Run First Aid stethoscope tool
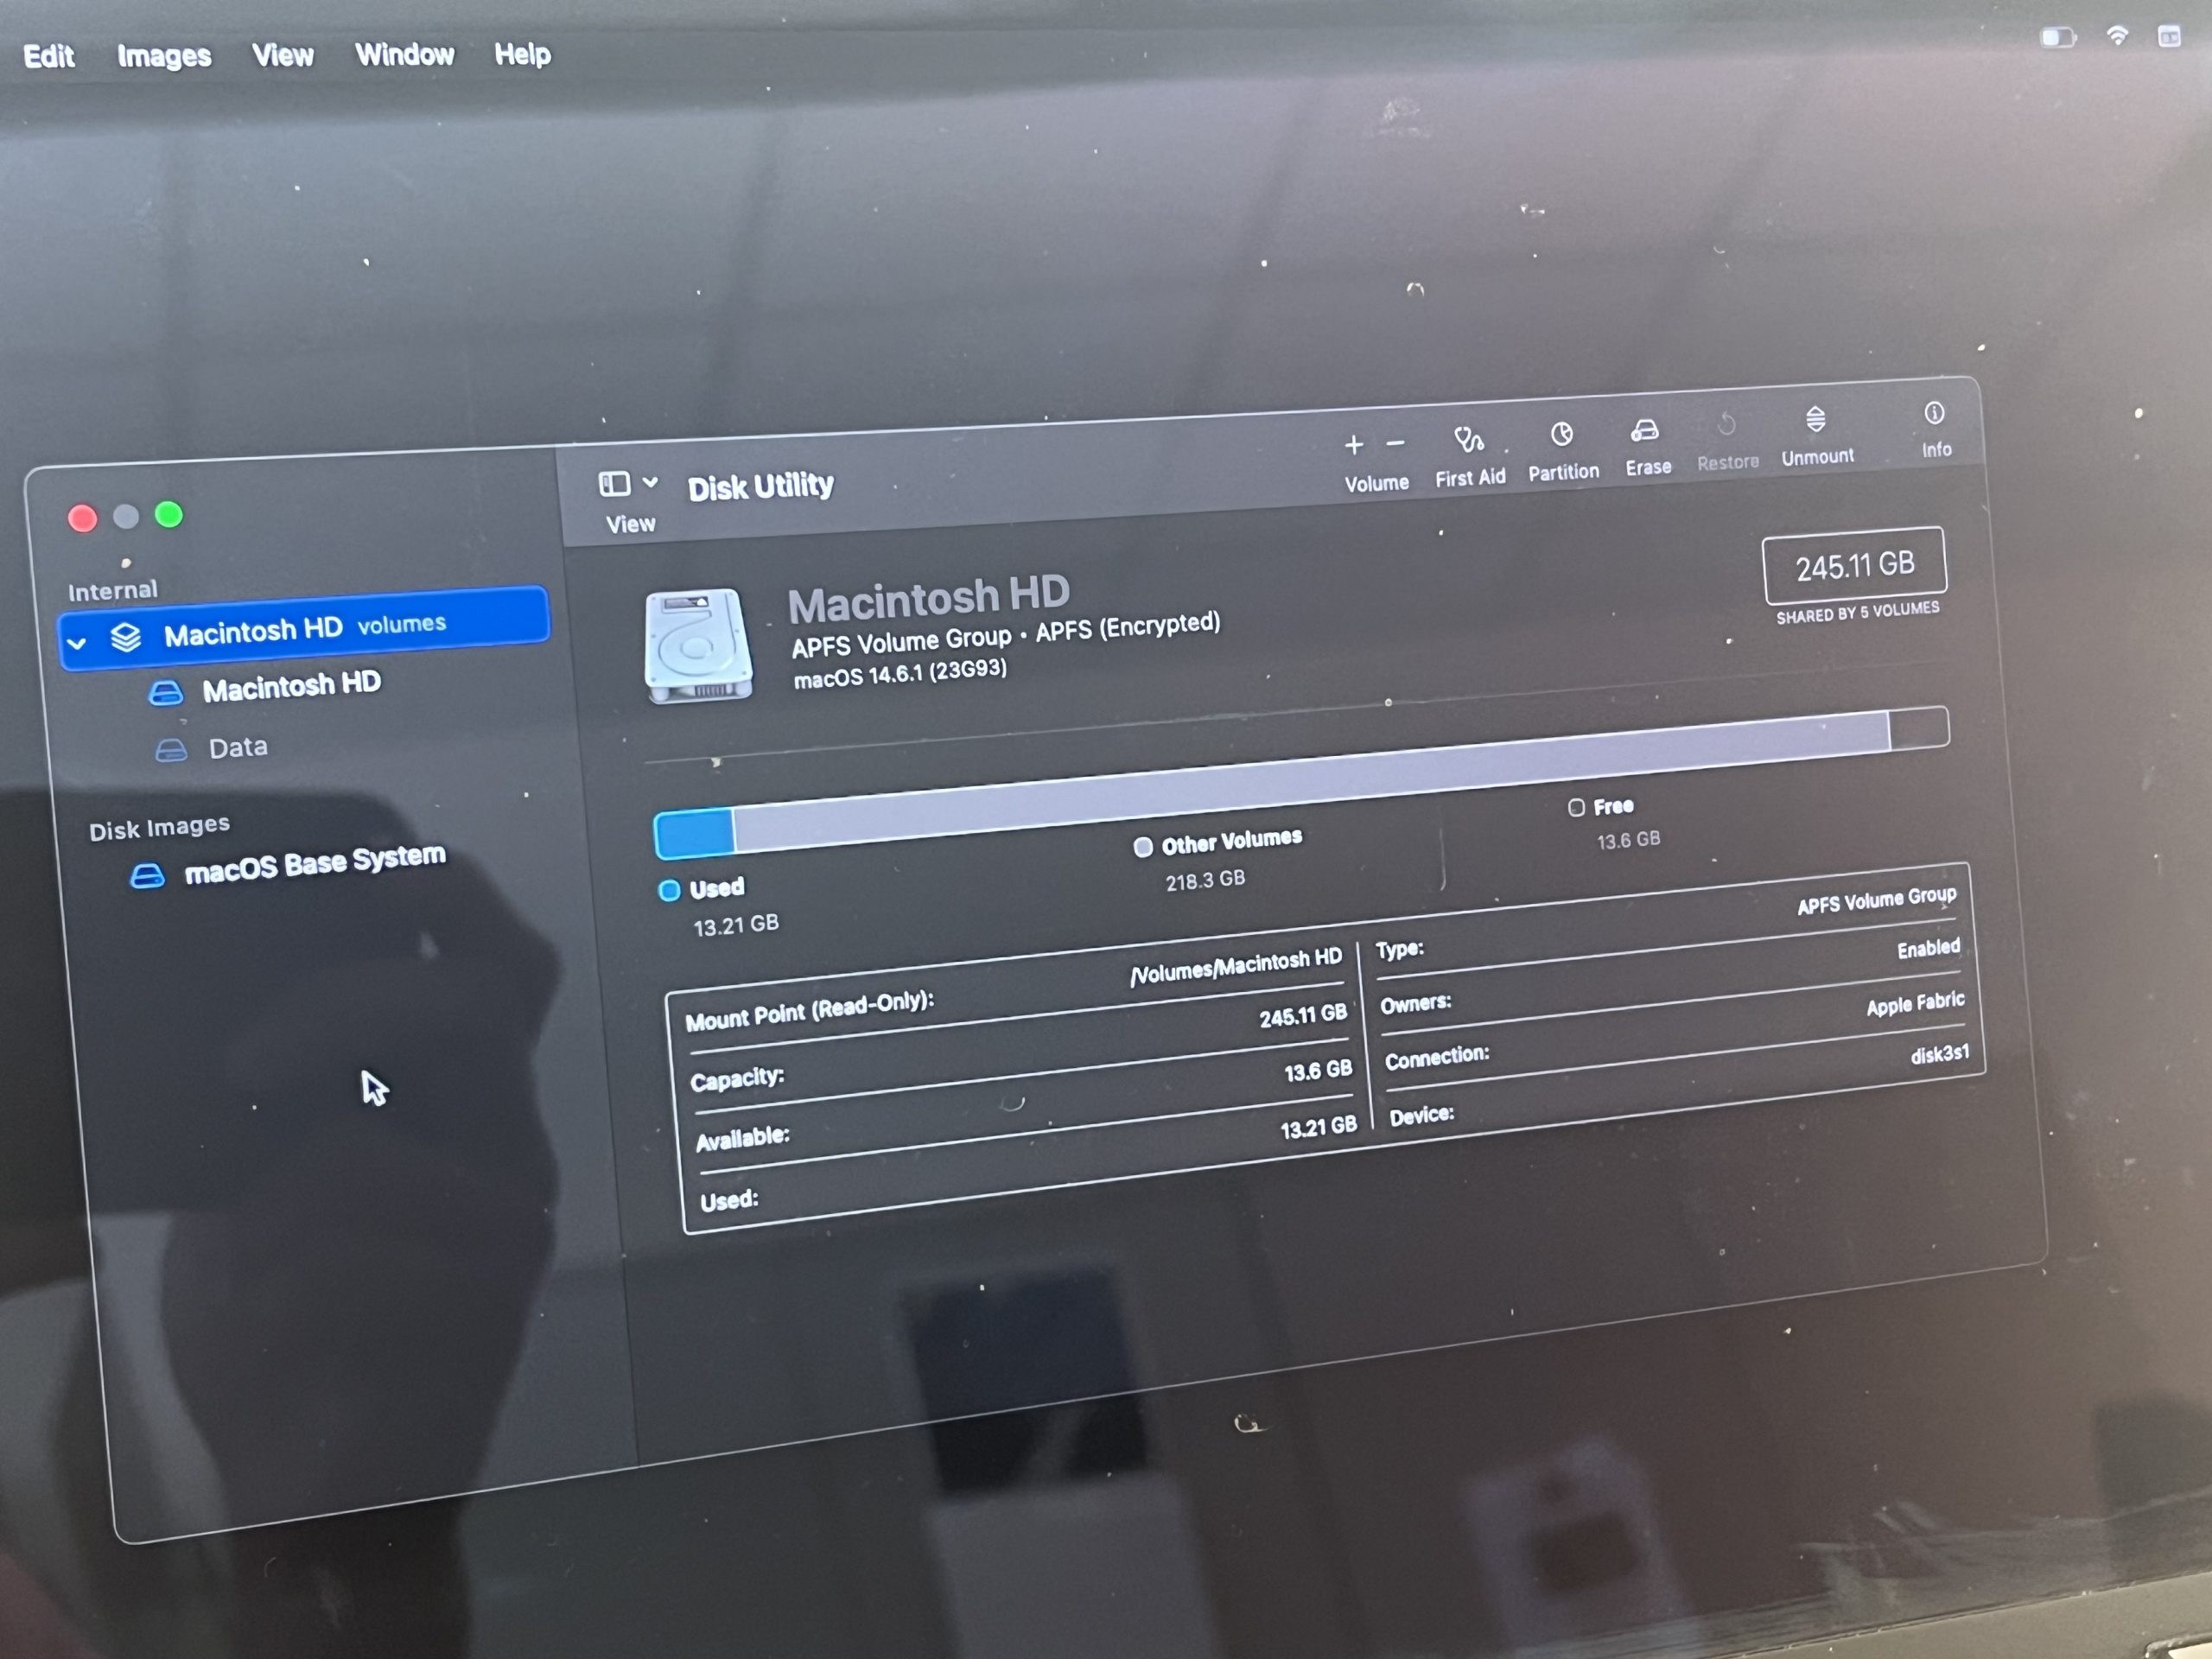This screenshot has height=1659, width=2212. click(x=1468, y=439)
